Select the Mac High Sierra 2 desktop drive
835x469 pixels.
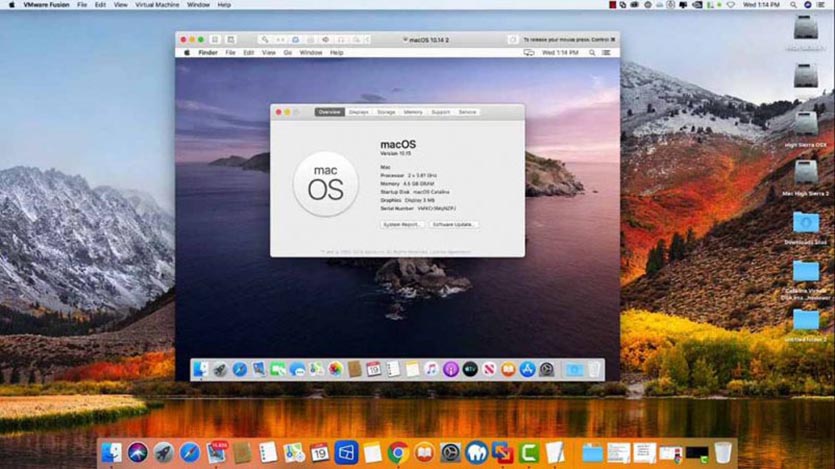click(805, 178)
